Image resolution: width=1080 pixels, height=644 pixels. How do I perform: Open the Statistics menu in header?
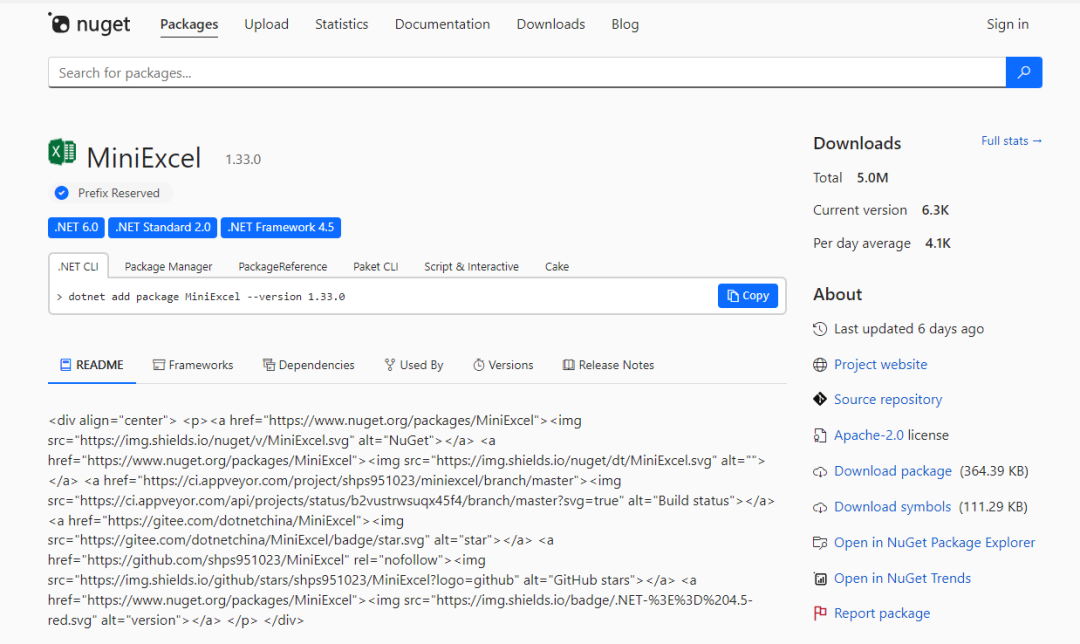[341, 24]
